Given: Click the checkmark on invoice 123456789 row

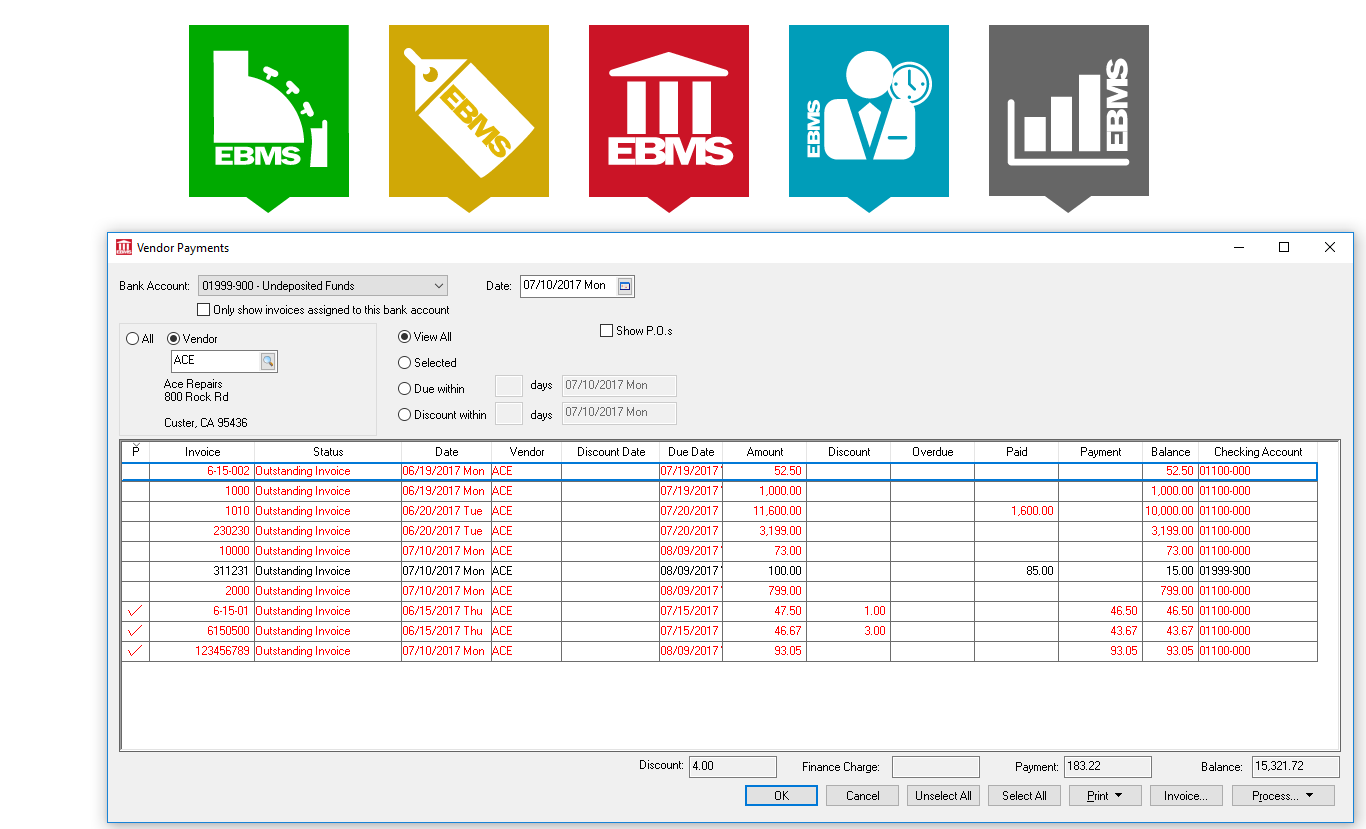Looking at the screenshot, I should [135, 651].
